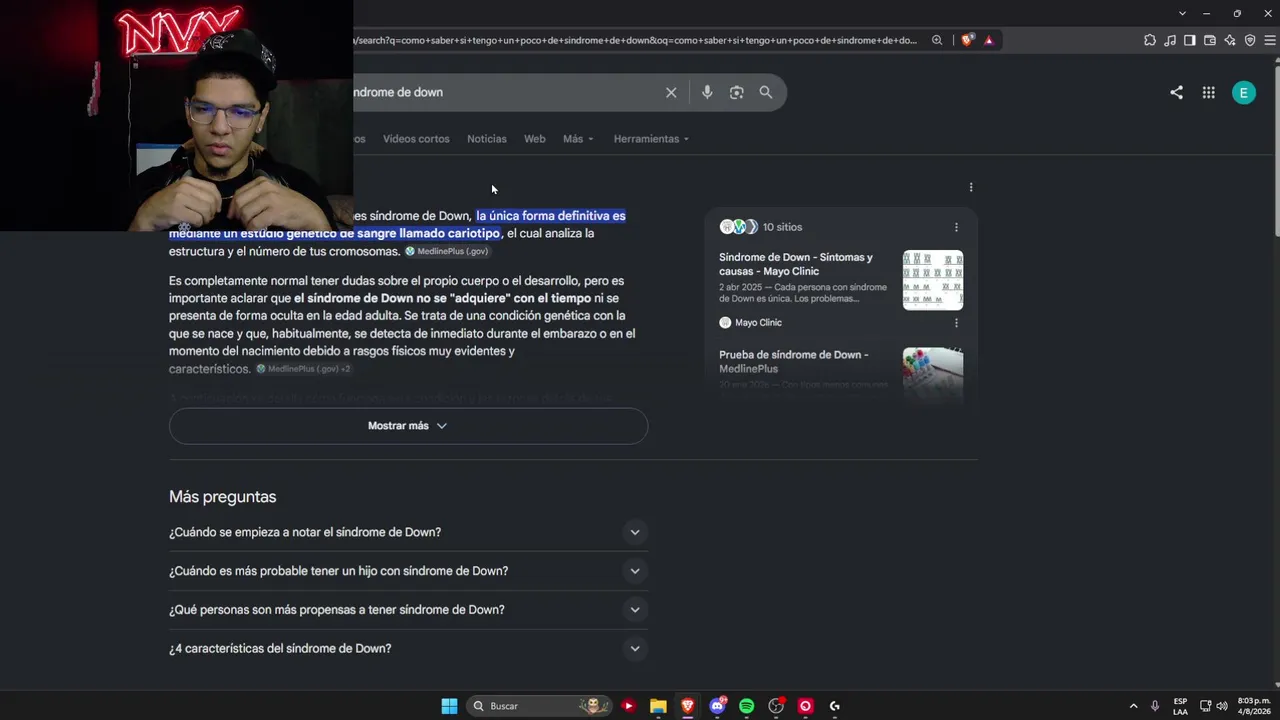Image resolution: width=1280 pixels, height=720 pixels.
Task: Click Mayo Clinic source name
Action: (758, 323)
